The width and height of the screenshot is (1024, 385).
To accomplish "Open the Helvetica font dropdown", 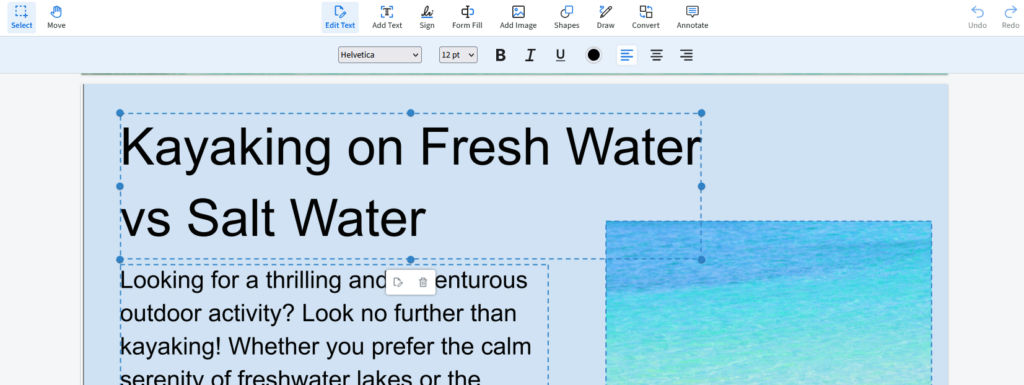I will [379, 55].
